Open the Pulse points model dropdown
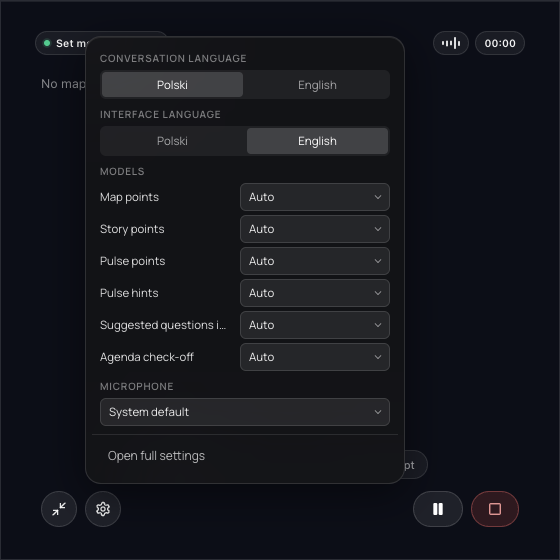The height and width of the screenshot is (560, 560). point(315,261)
